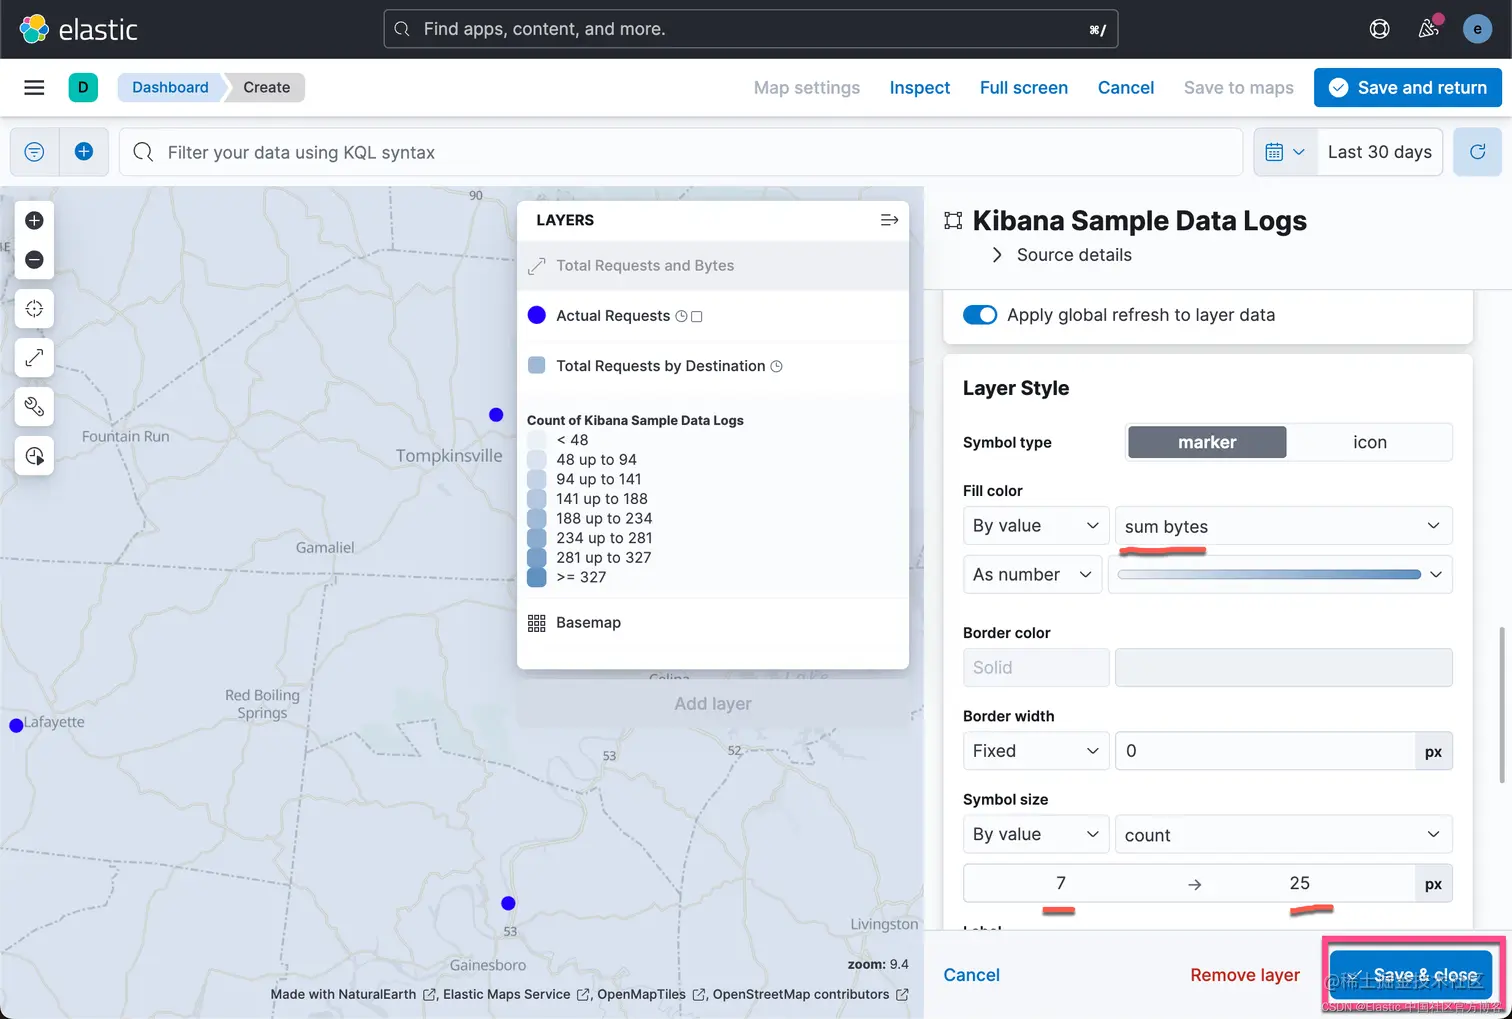1512x1019 pixels.
Task: Open the timeslider clock icon
Action: coord(34,456)
